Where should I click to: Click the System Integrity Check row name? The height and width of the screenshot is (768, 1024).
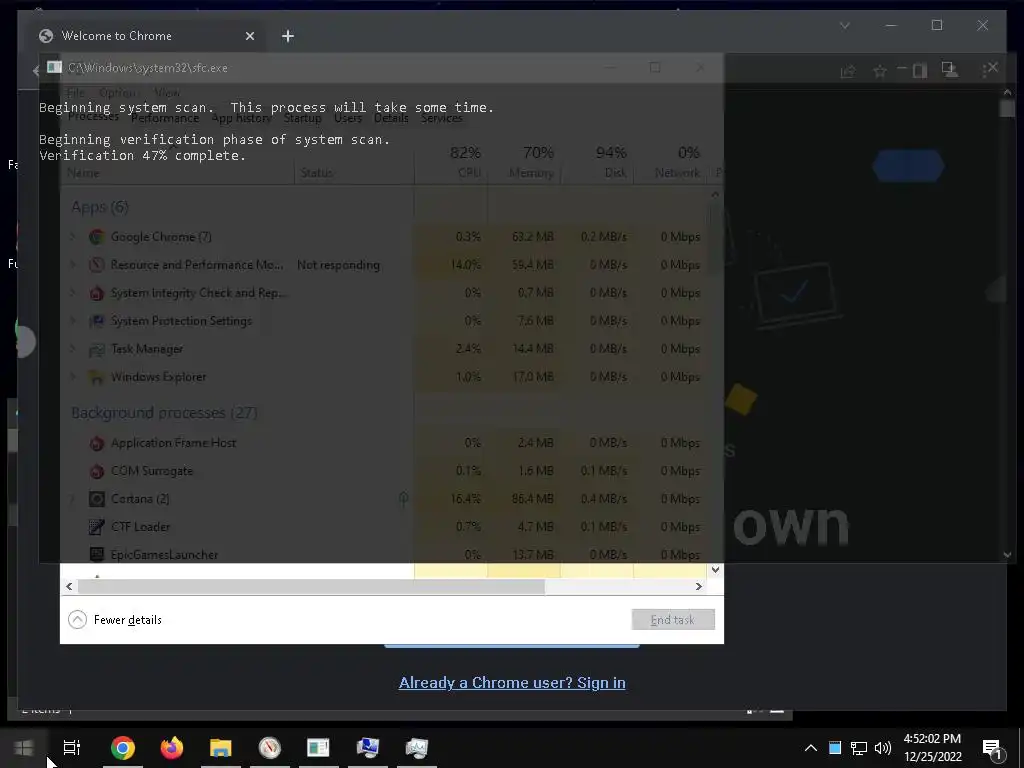coord(199,293)
